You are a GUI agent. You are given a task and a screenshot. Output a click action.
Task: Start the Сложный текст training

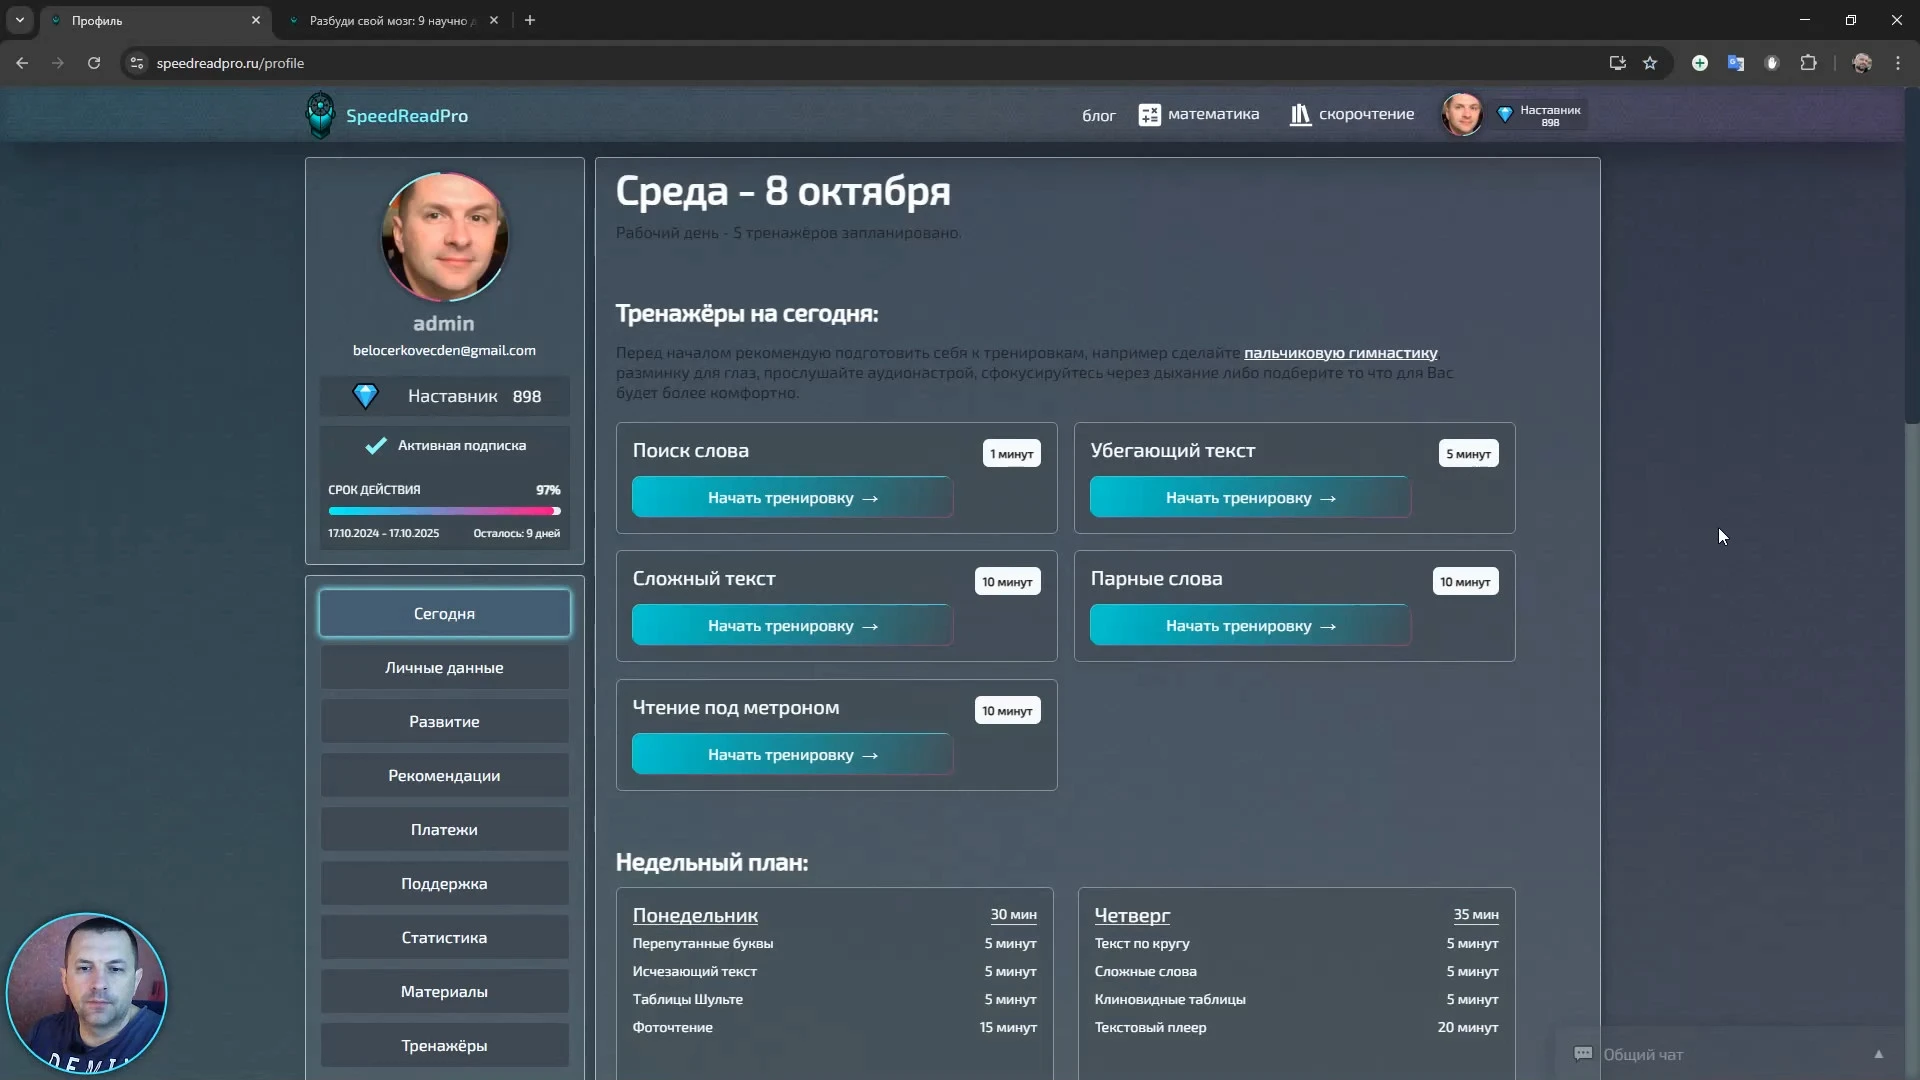[792, 625]
